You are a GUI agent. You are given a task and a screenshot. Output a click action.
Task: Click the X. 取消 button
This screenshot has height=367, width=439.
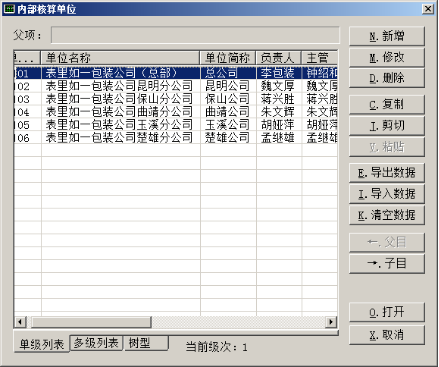[387, 335]
